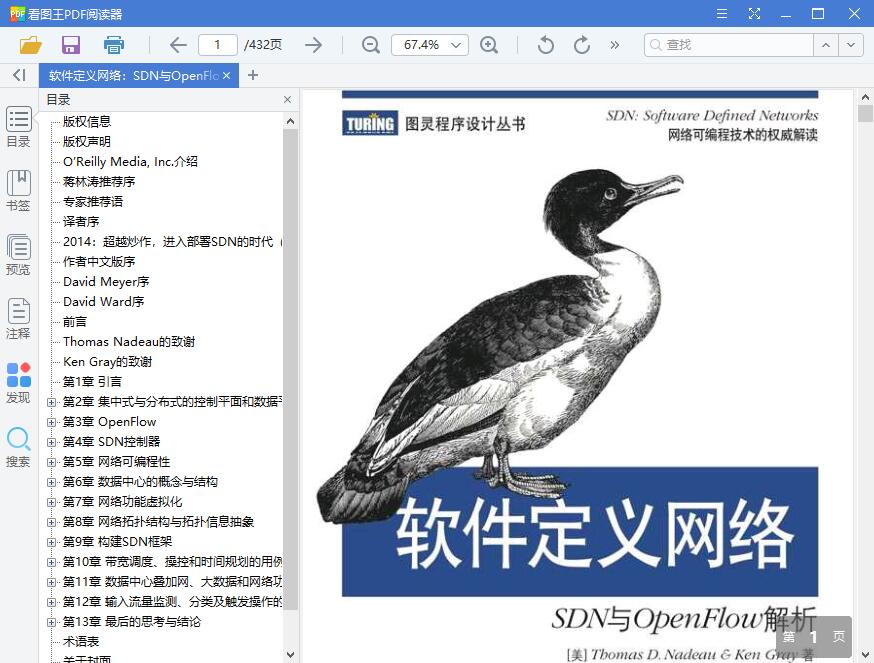
Task: Expand 第2章 集中式与分布式的控制平面 chapter
Action: (x=50, y=401)
